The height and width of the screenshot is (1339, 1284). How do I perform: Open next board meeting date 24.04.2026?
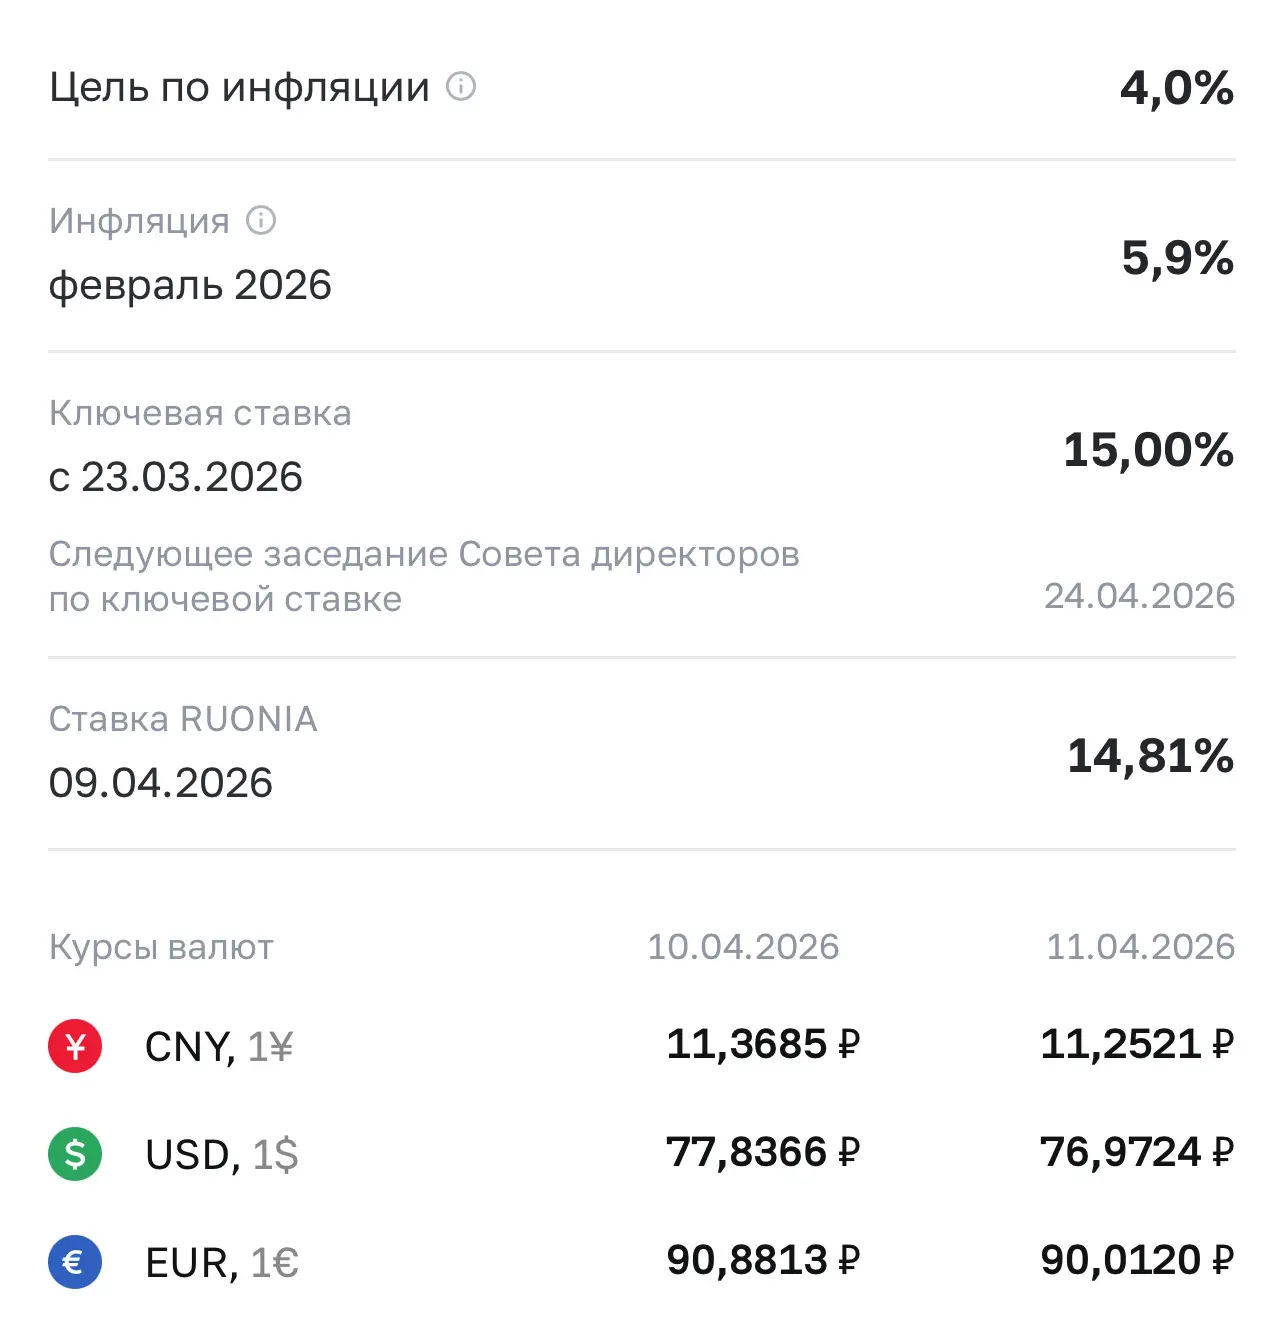pyautogui.click(x=1140, y=596)
